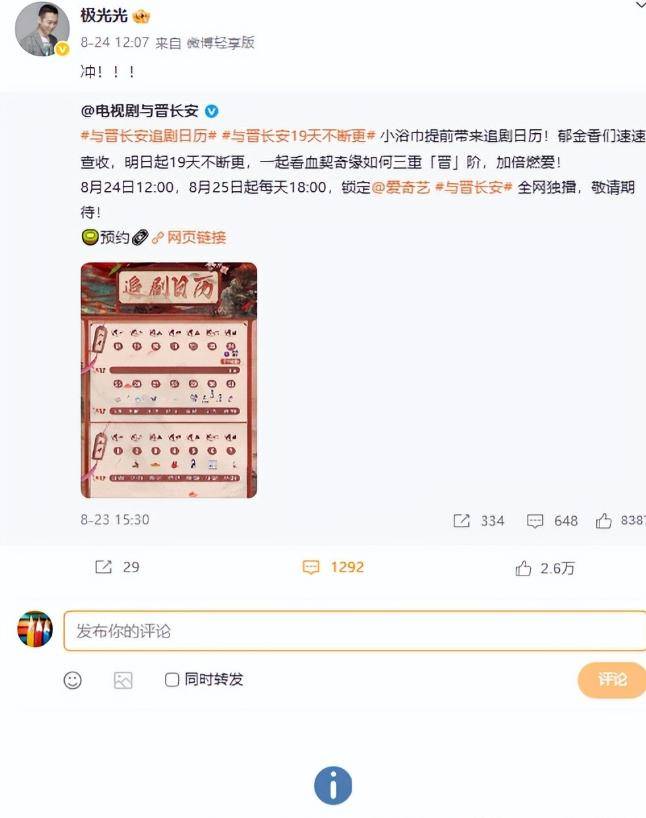Open comments icon showing 1292
The height and width of the screenshot is (818, 646).
pos(311,567)
